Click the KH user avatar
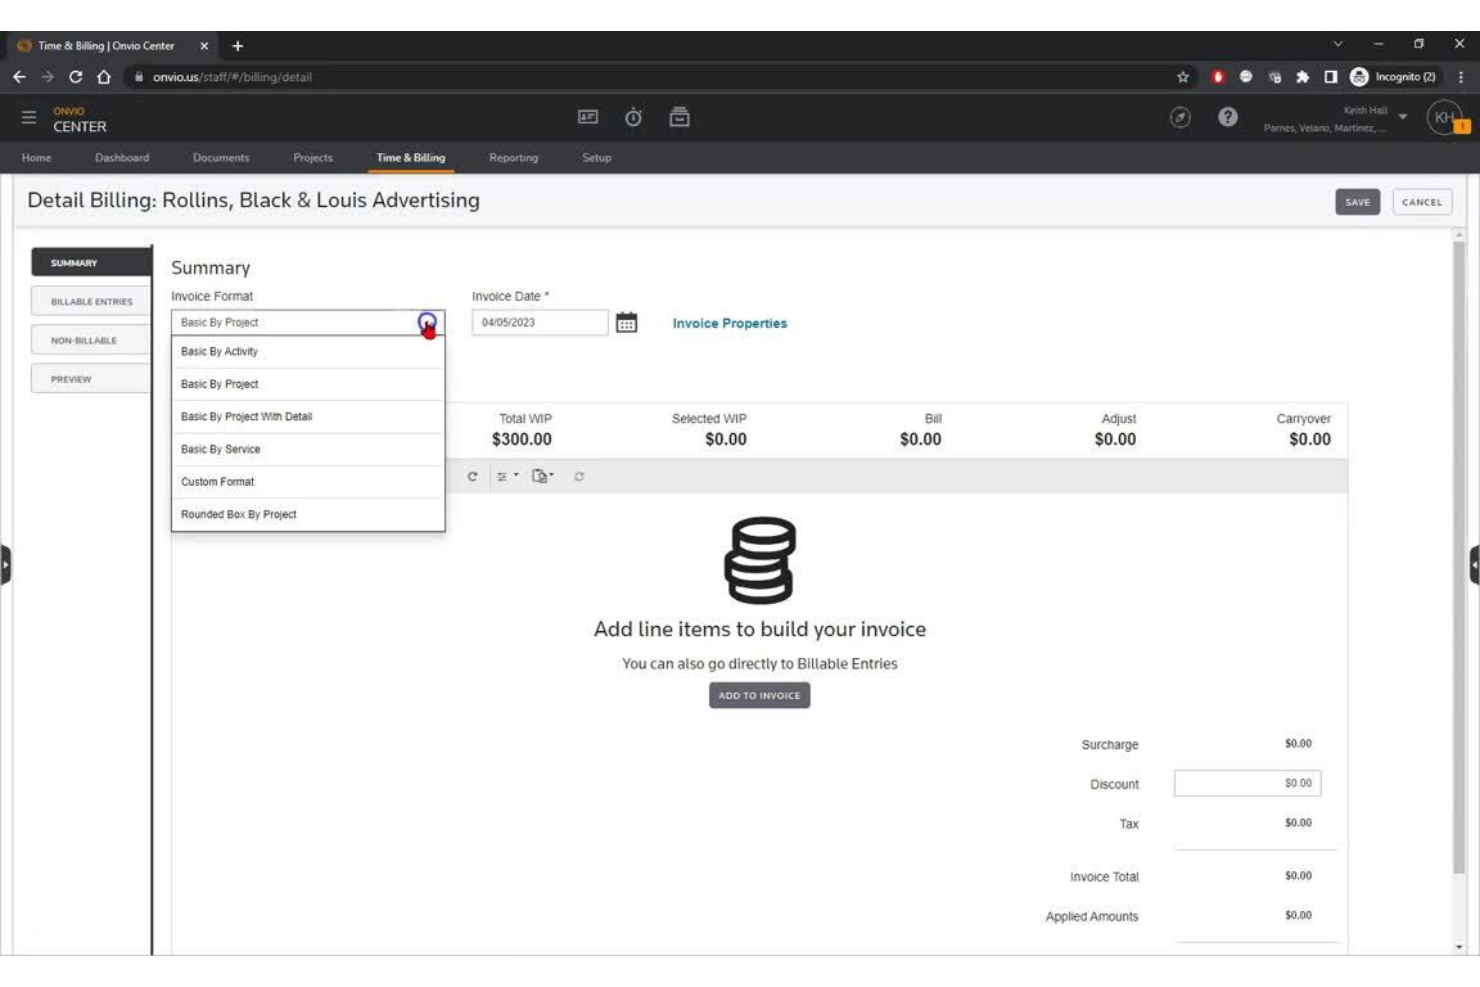This screenshot has height=987, width=1480. point(1442,115)
